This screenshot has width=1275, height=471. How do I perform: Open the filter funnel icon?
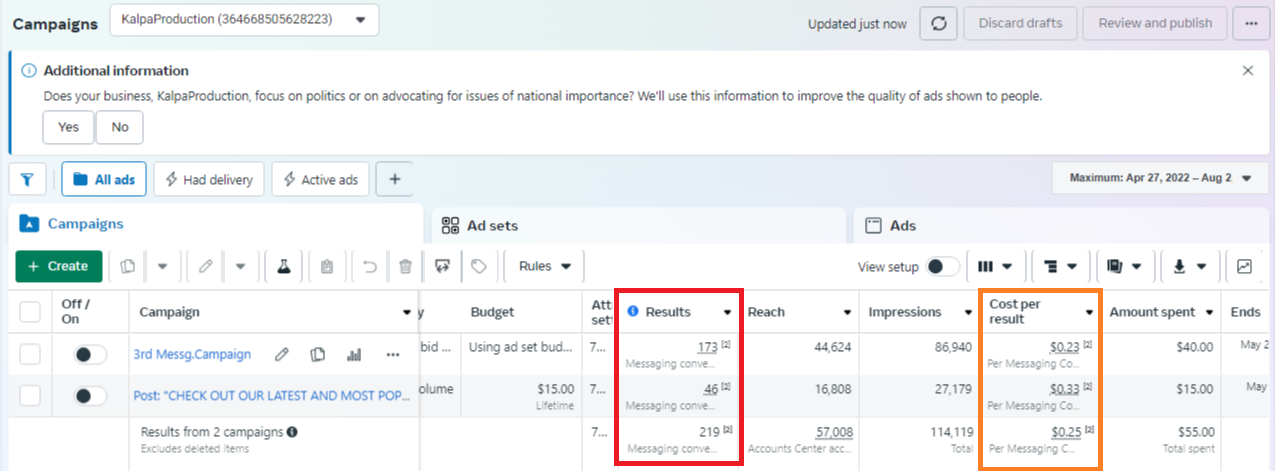(x=27, y=180)
